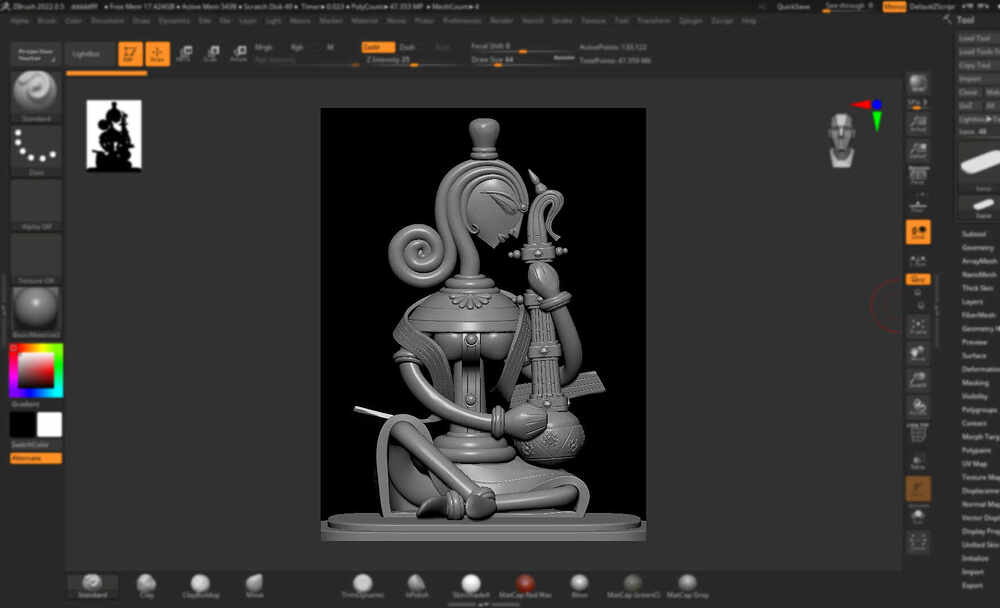Select the ClayBuildup brush
This screenshot has height=608, width=1000.
point(200,586)
